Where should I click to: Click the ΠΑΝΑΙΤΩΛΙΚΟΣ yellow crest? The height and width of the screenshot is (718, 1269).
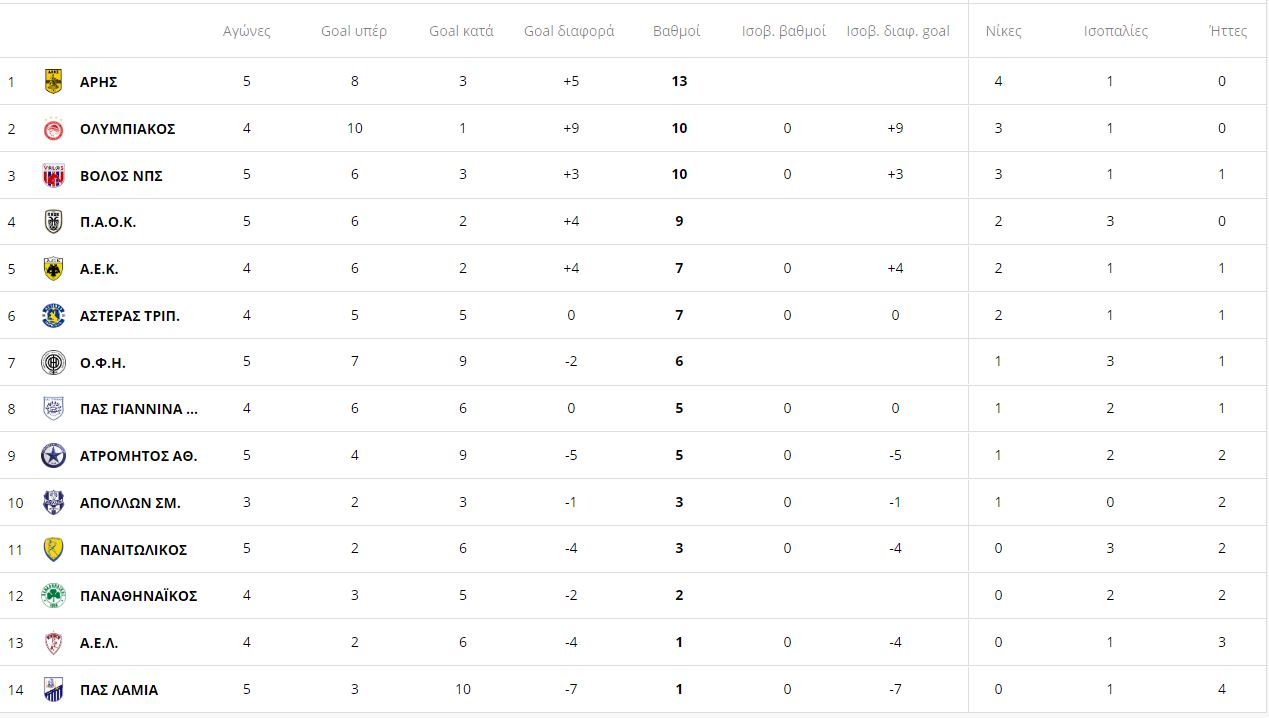(x=54, y=549)
